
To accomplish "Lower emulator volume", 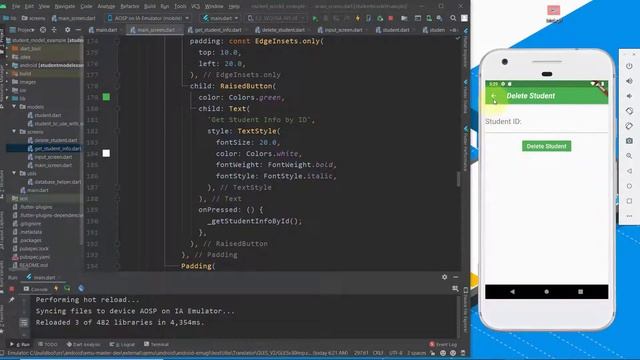I will [x=629, y=96].
